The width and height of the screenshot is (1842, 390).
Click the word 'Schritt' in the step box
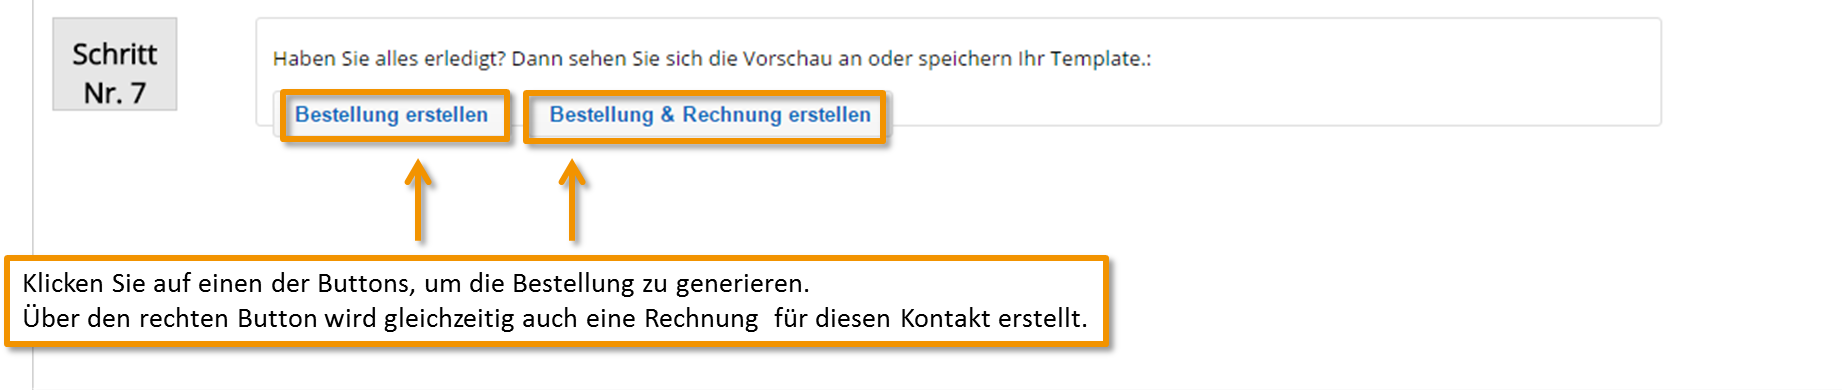[115, 54]
